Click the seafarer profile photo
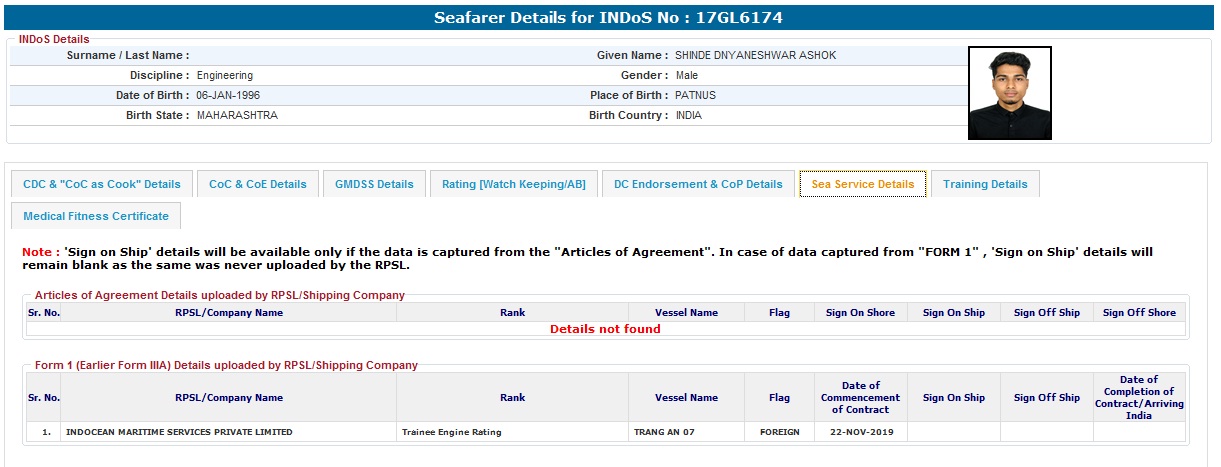 point(1009,93)
